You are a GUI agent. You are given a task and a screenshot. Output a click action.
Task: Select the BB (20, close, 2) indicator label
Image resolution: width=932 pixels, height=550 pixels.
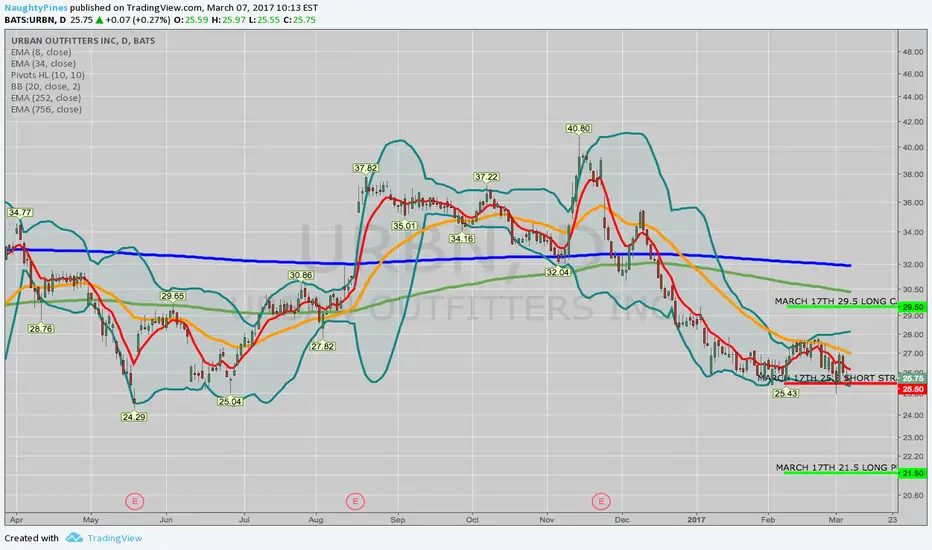46,86
